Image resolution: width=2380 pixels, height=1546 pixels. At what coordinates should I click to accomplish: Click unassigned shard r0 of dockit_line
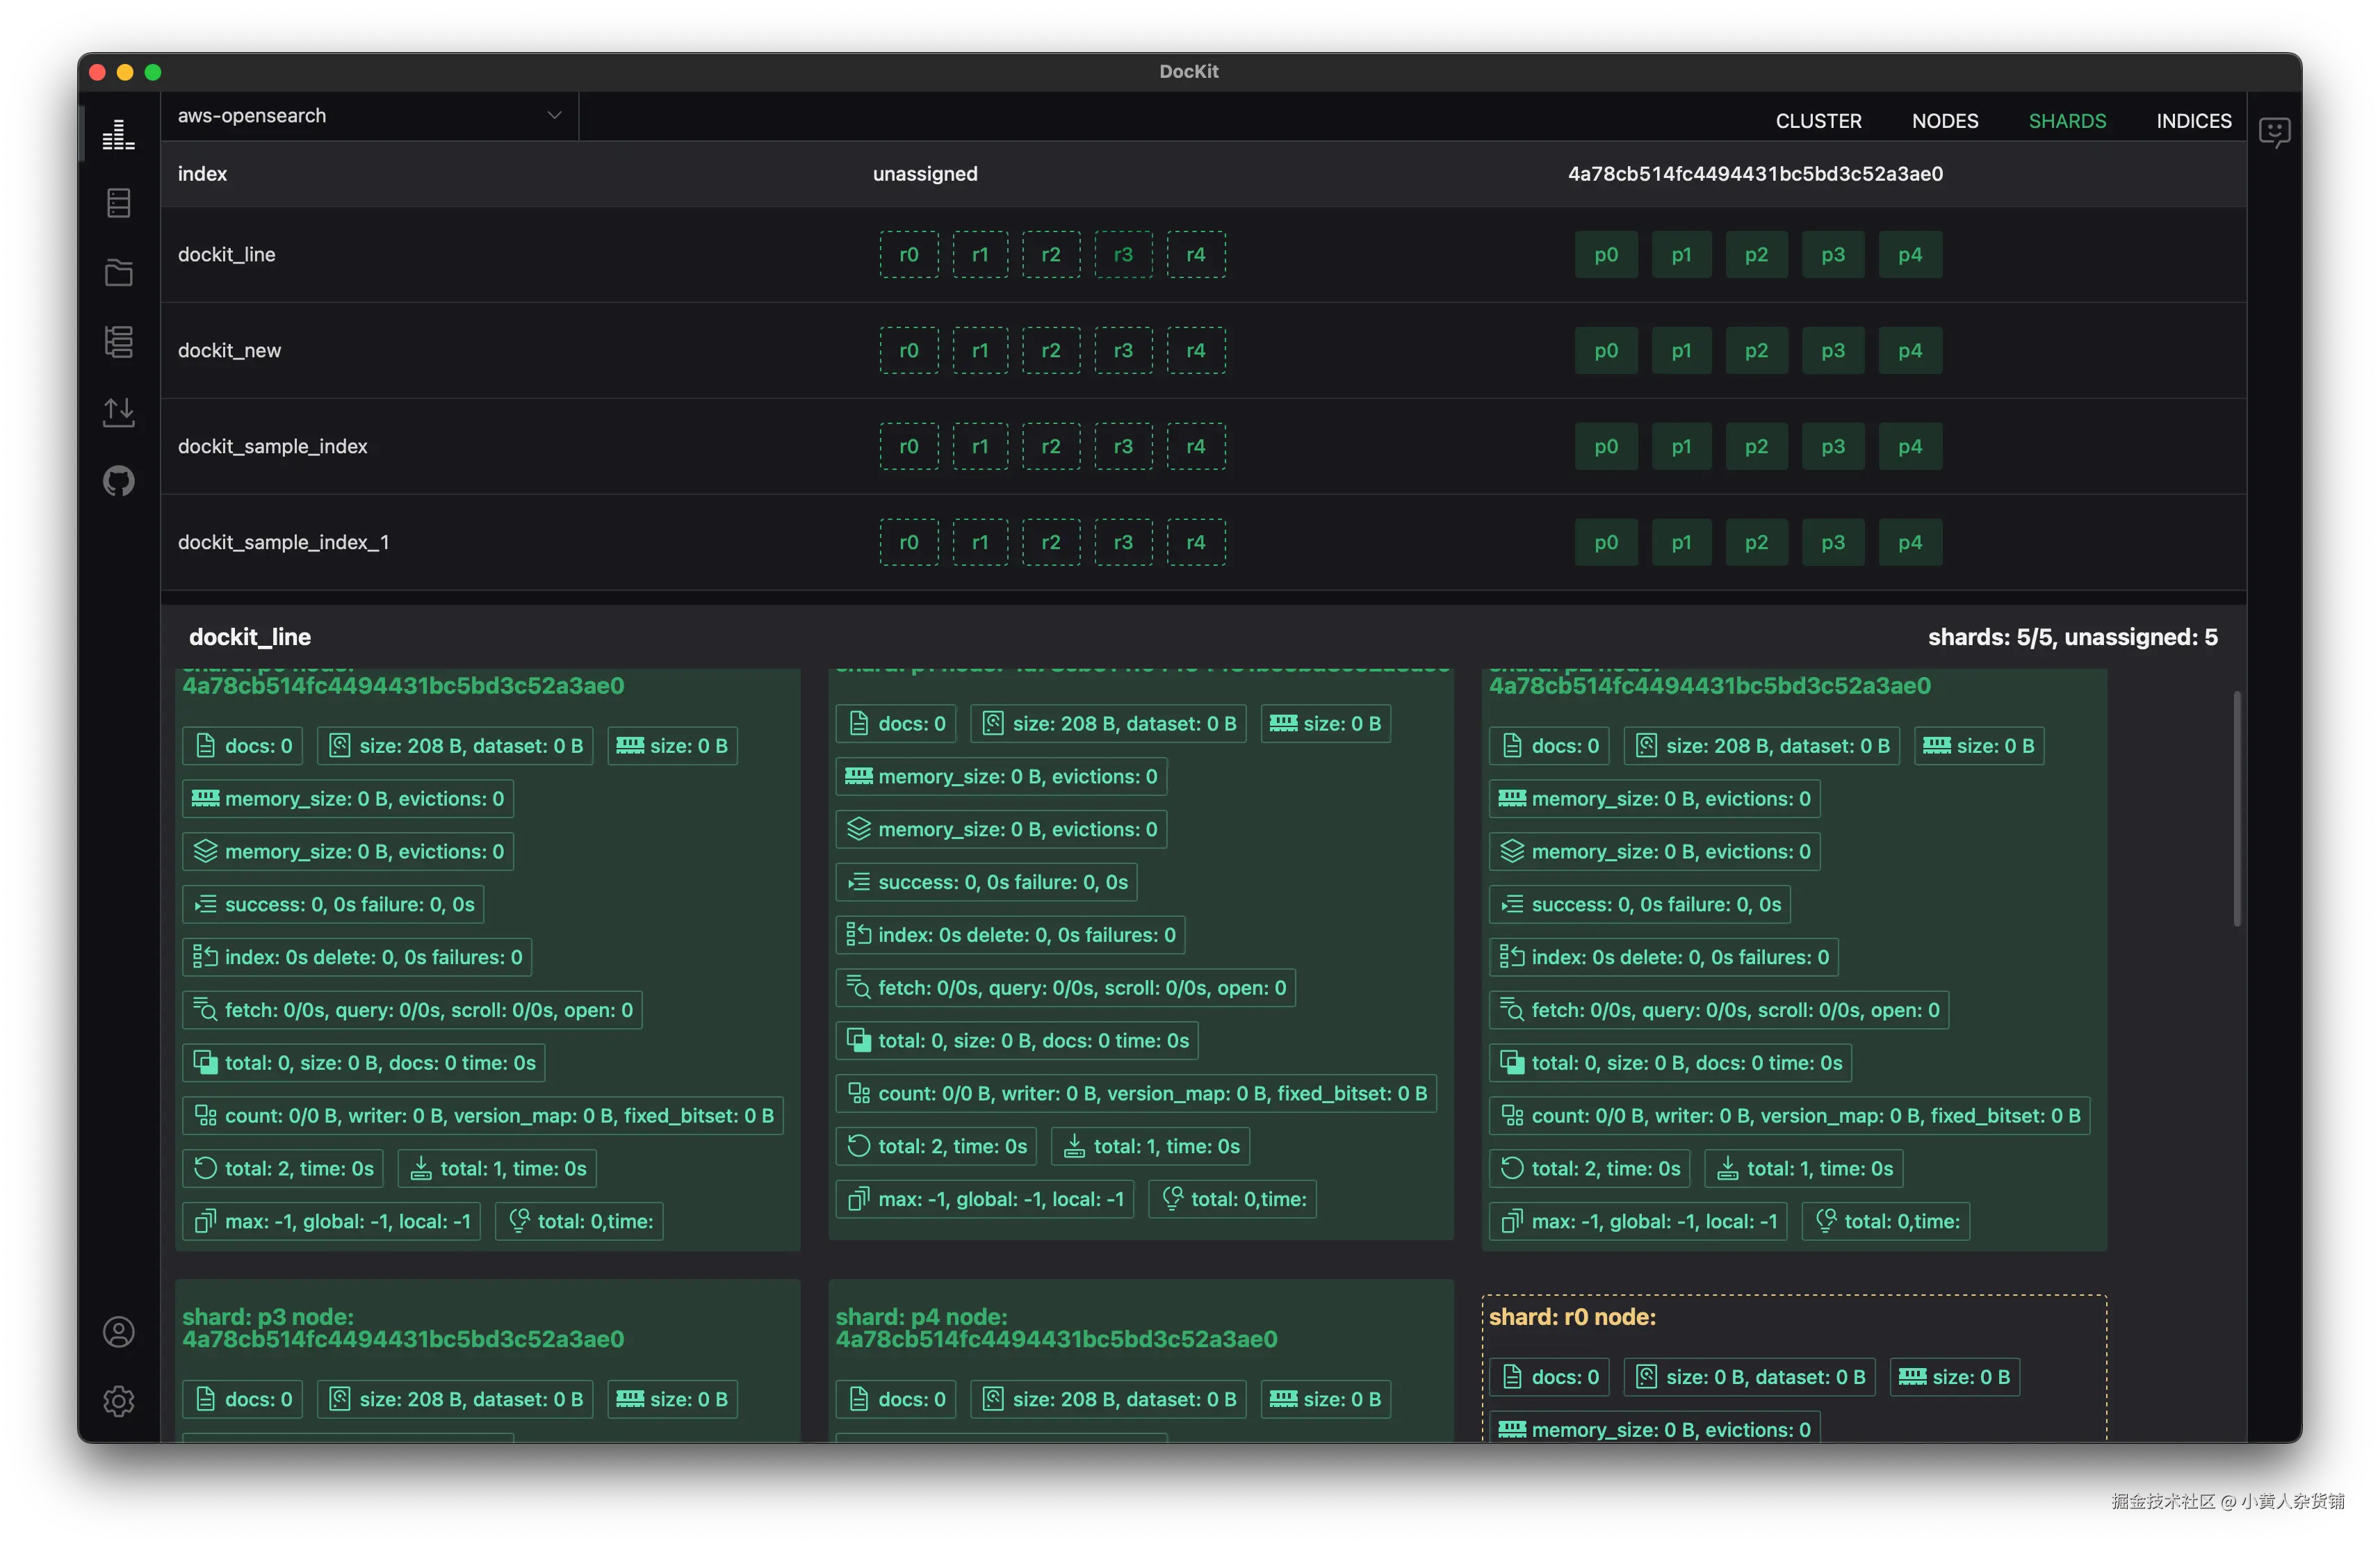(908, 255)
